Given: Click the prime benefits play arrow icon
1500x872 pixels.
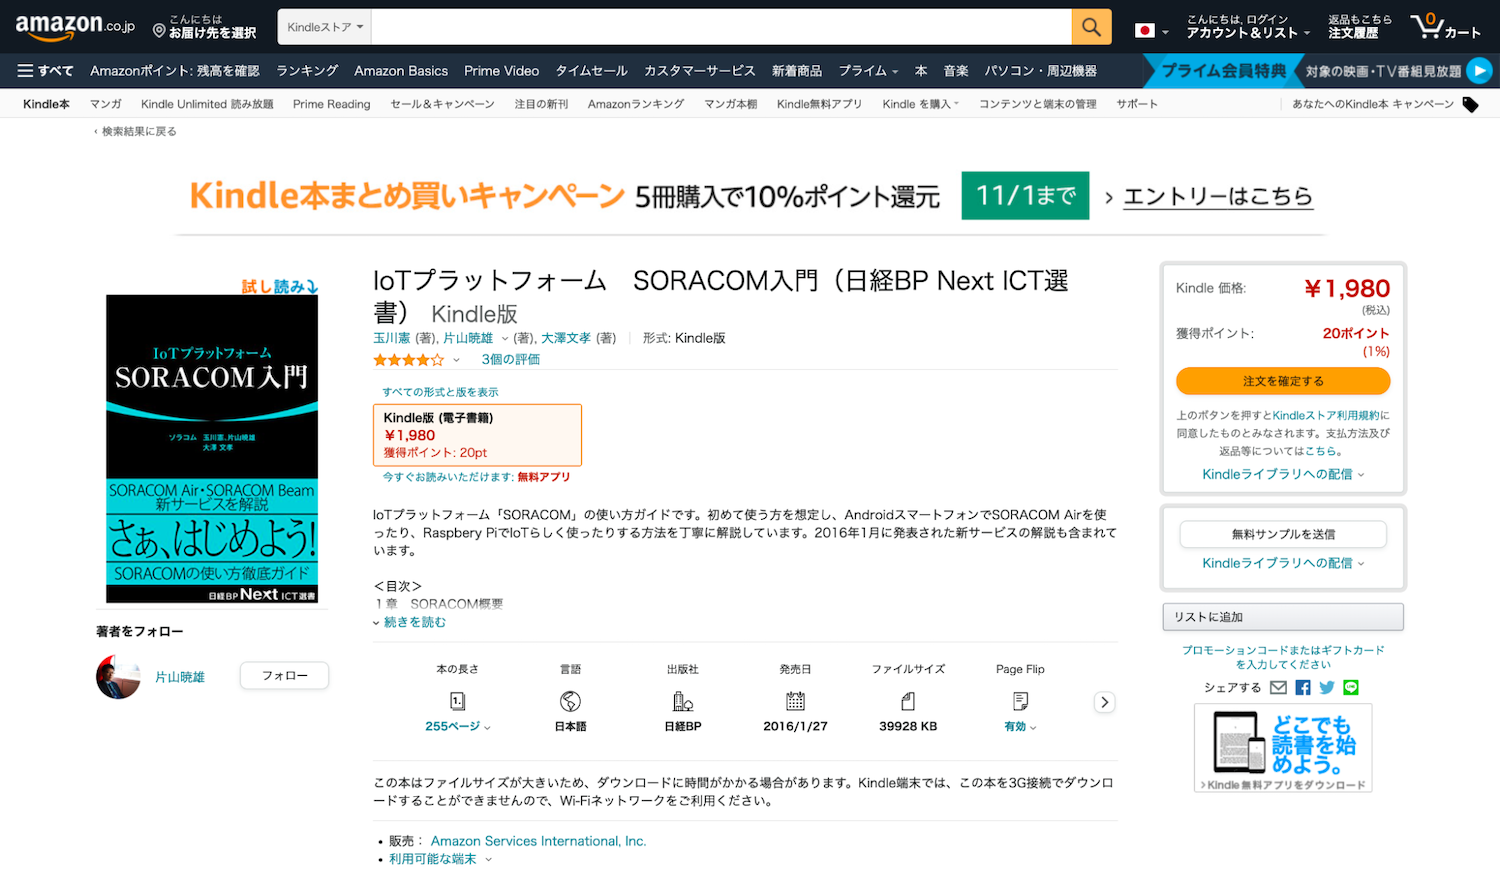Looking at the screenshot, I should (1479, 71).
